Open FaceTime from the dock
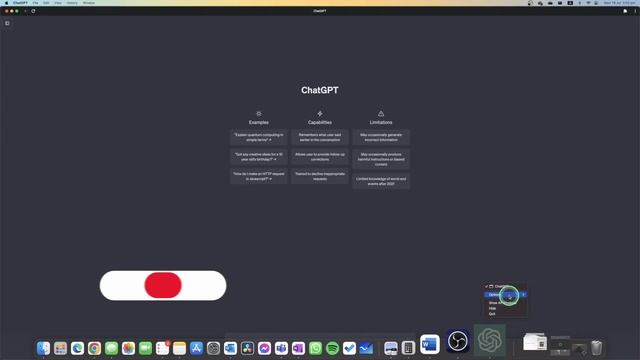This screenshot has height=360, width=640. click(x=145, y=348)
